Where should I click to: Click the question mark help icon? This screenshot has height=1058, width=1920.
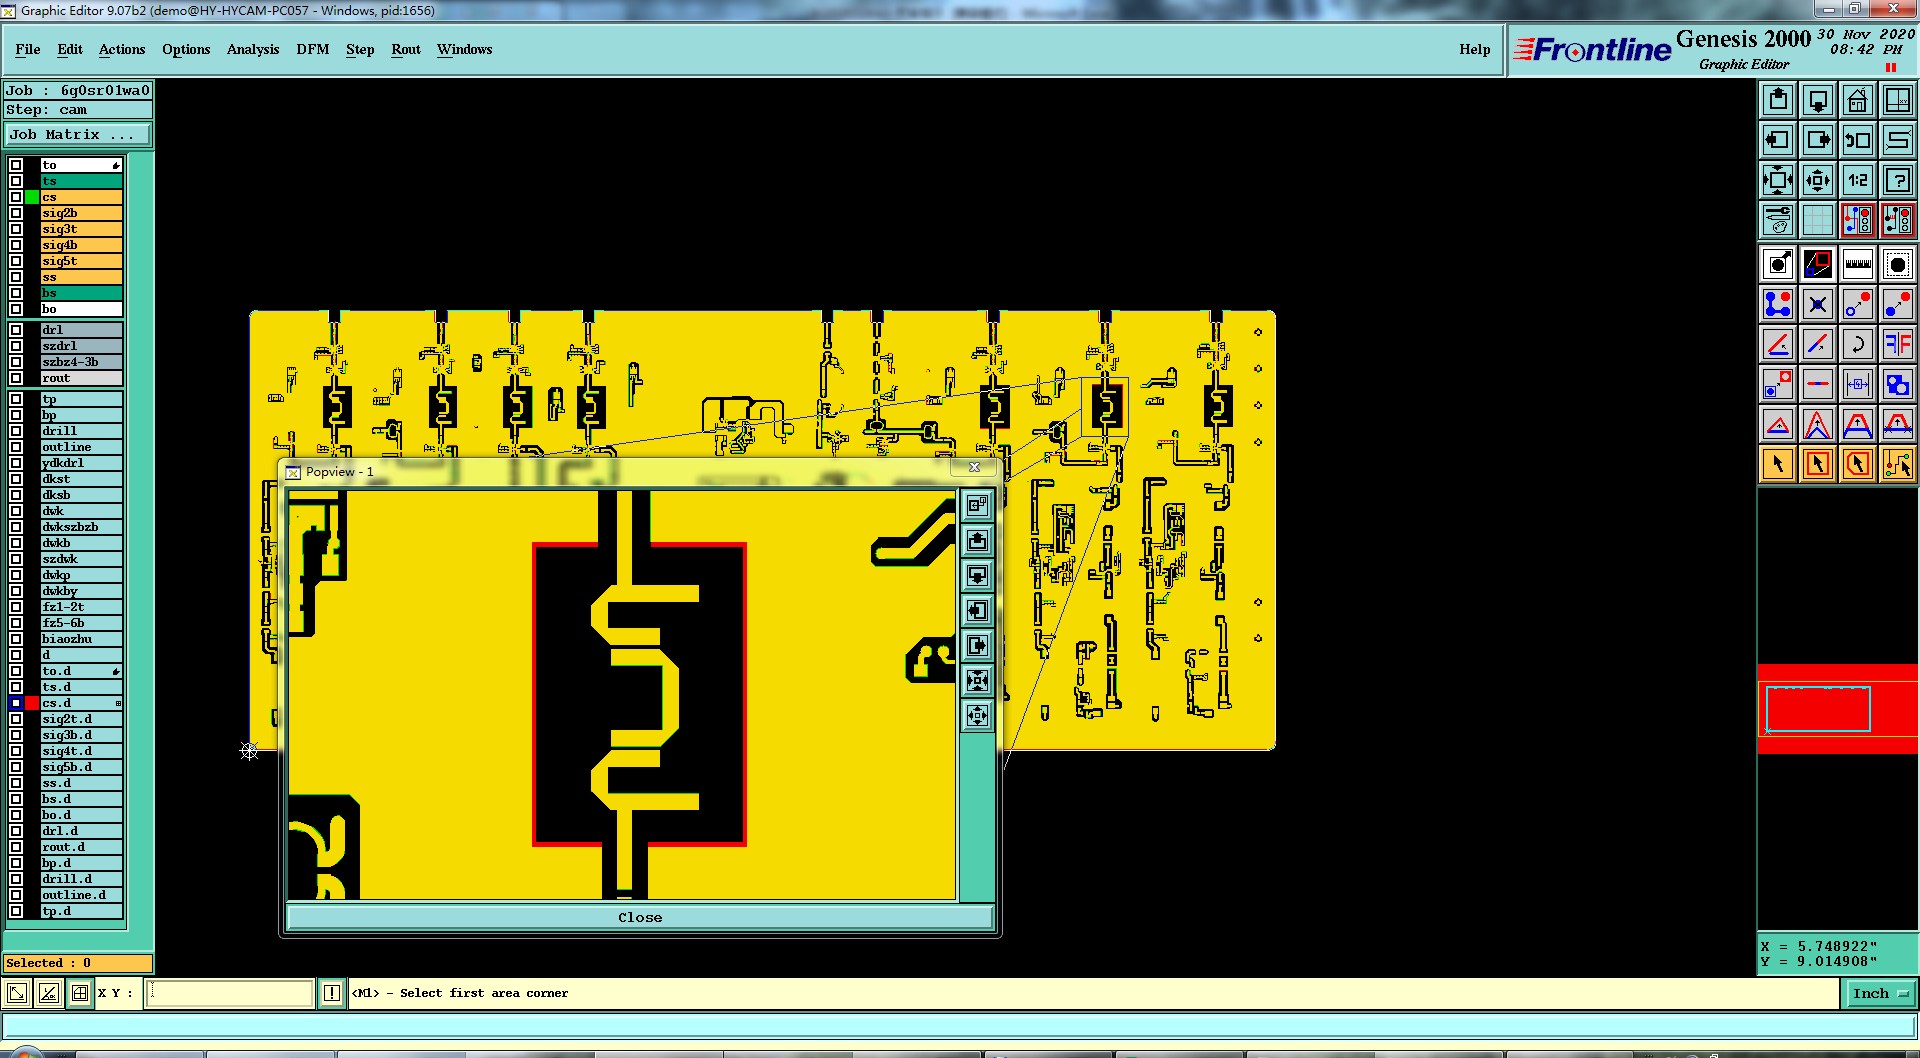pos(1898,180)
